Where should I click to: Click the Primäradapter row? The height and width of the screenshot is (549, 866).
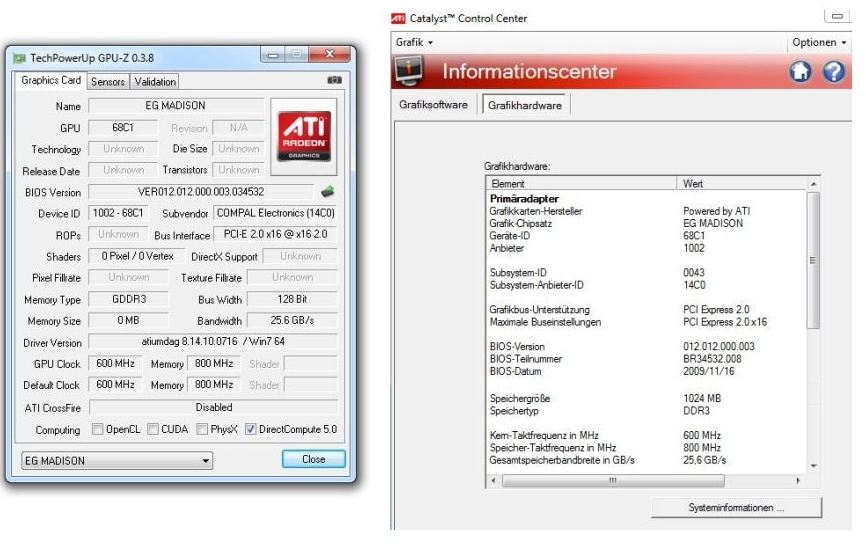[647, 199]
